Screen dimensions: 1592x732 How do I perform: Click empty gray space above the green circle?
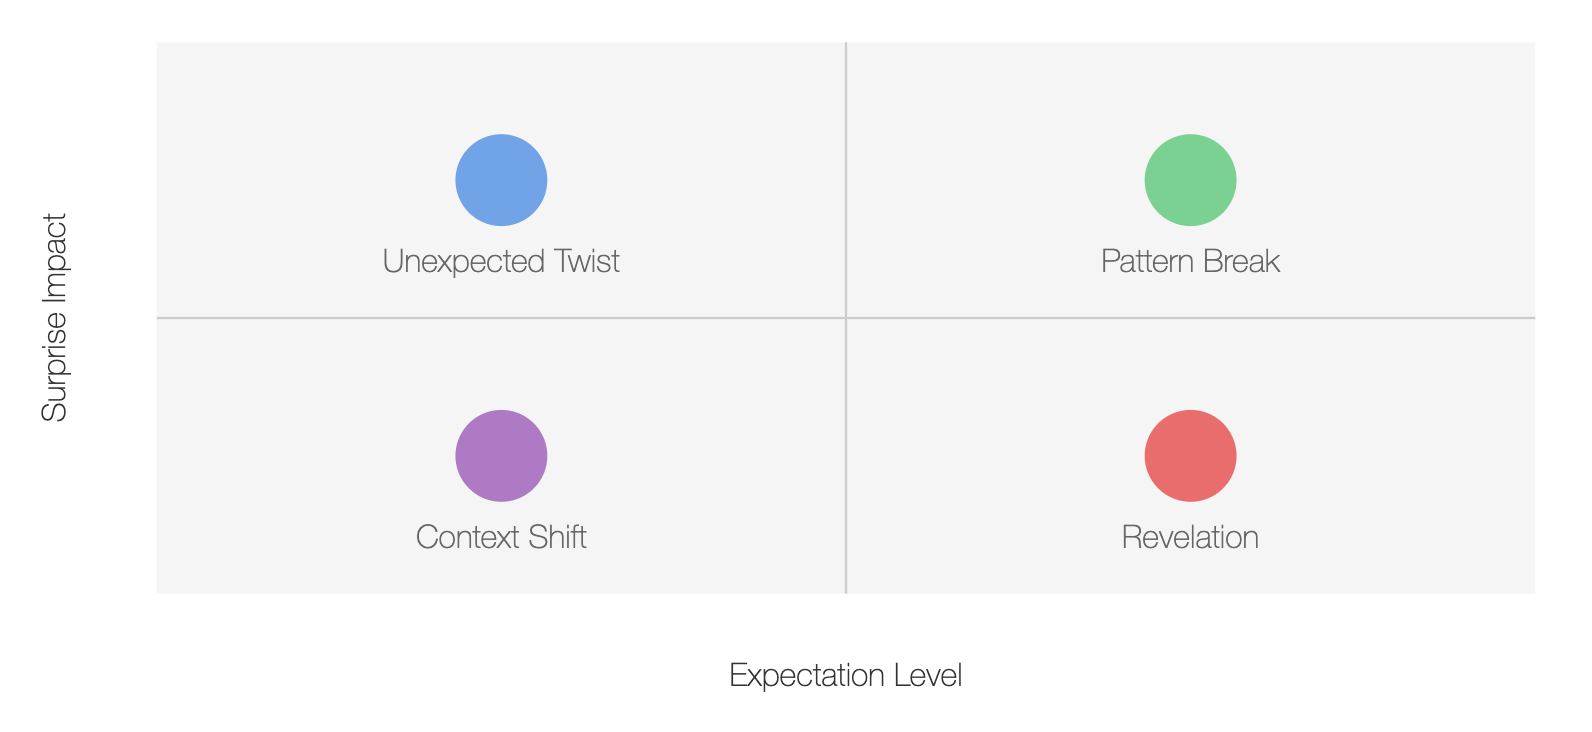pyautogui.click(x=1190, y=88)
